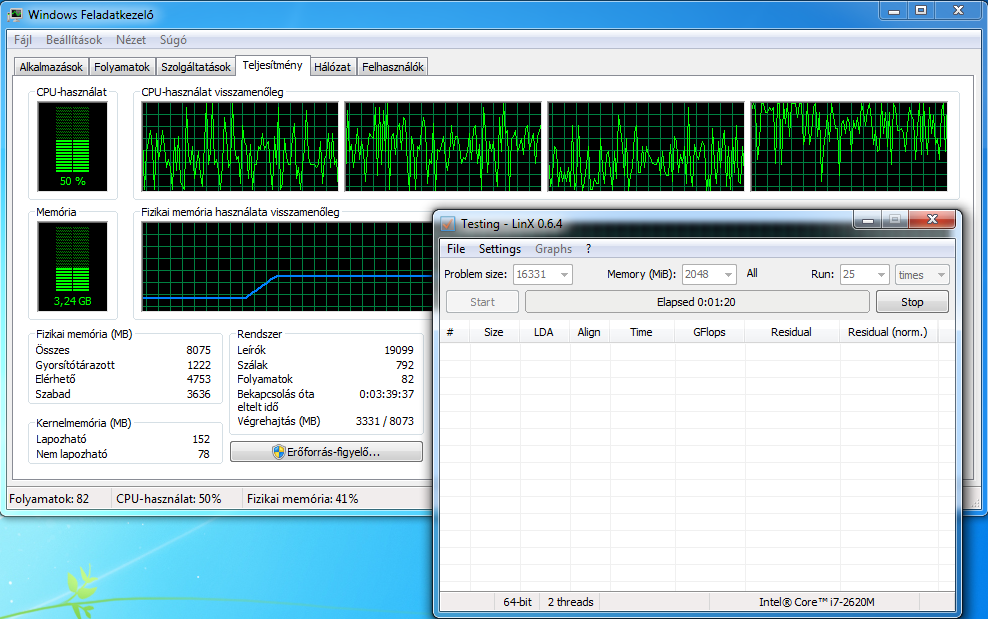The image size is (988, 619).
Task: Click the fourth CPU history graph
Action: click(849, 146)
